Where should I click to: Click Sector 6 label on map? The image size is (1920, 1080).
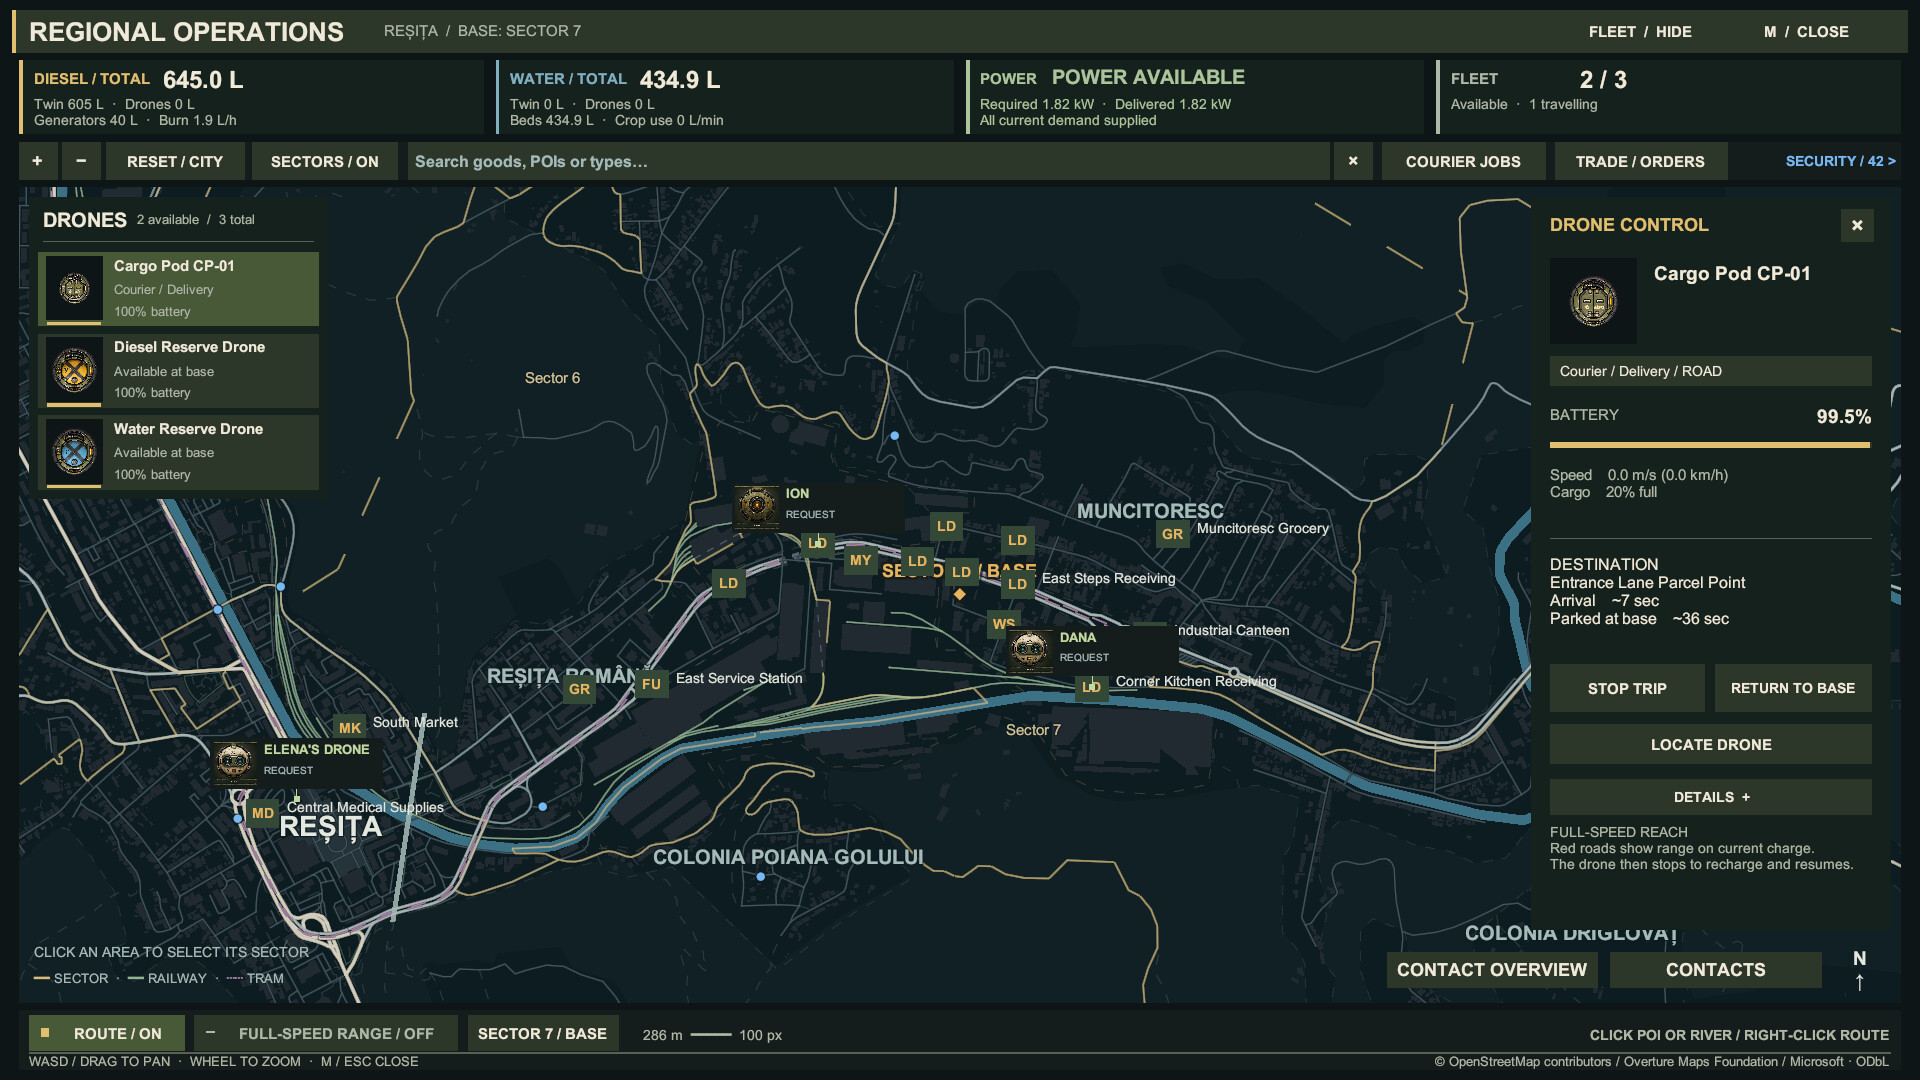click(552, 378)
